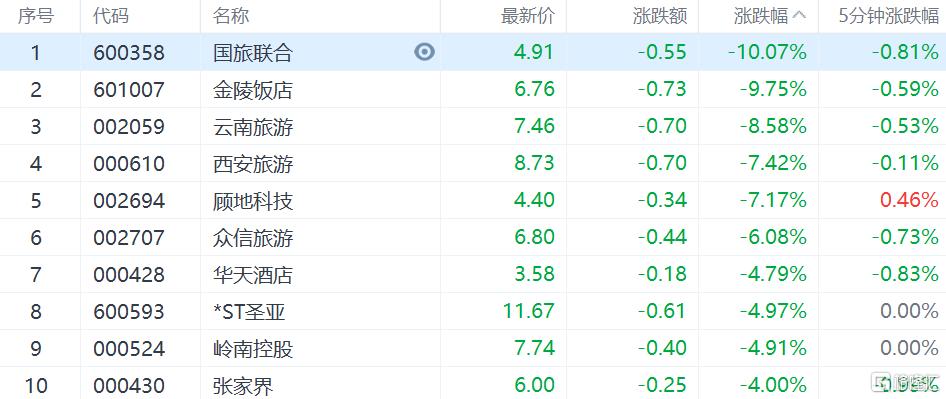
Task: Click change percent -6.08%
Action: (x=773, y=238)
